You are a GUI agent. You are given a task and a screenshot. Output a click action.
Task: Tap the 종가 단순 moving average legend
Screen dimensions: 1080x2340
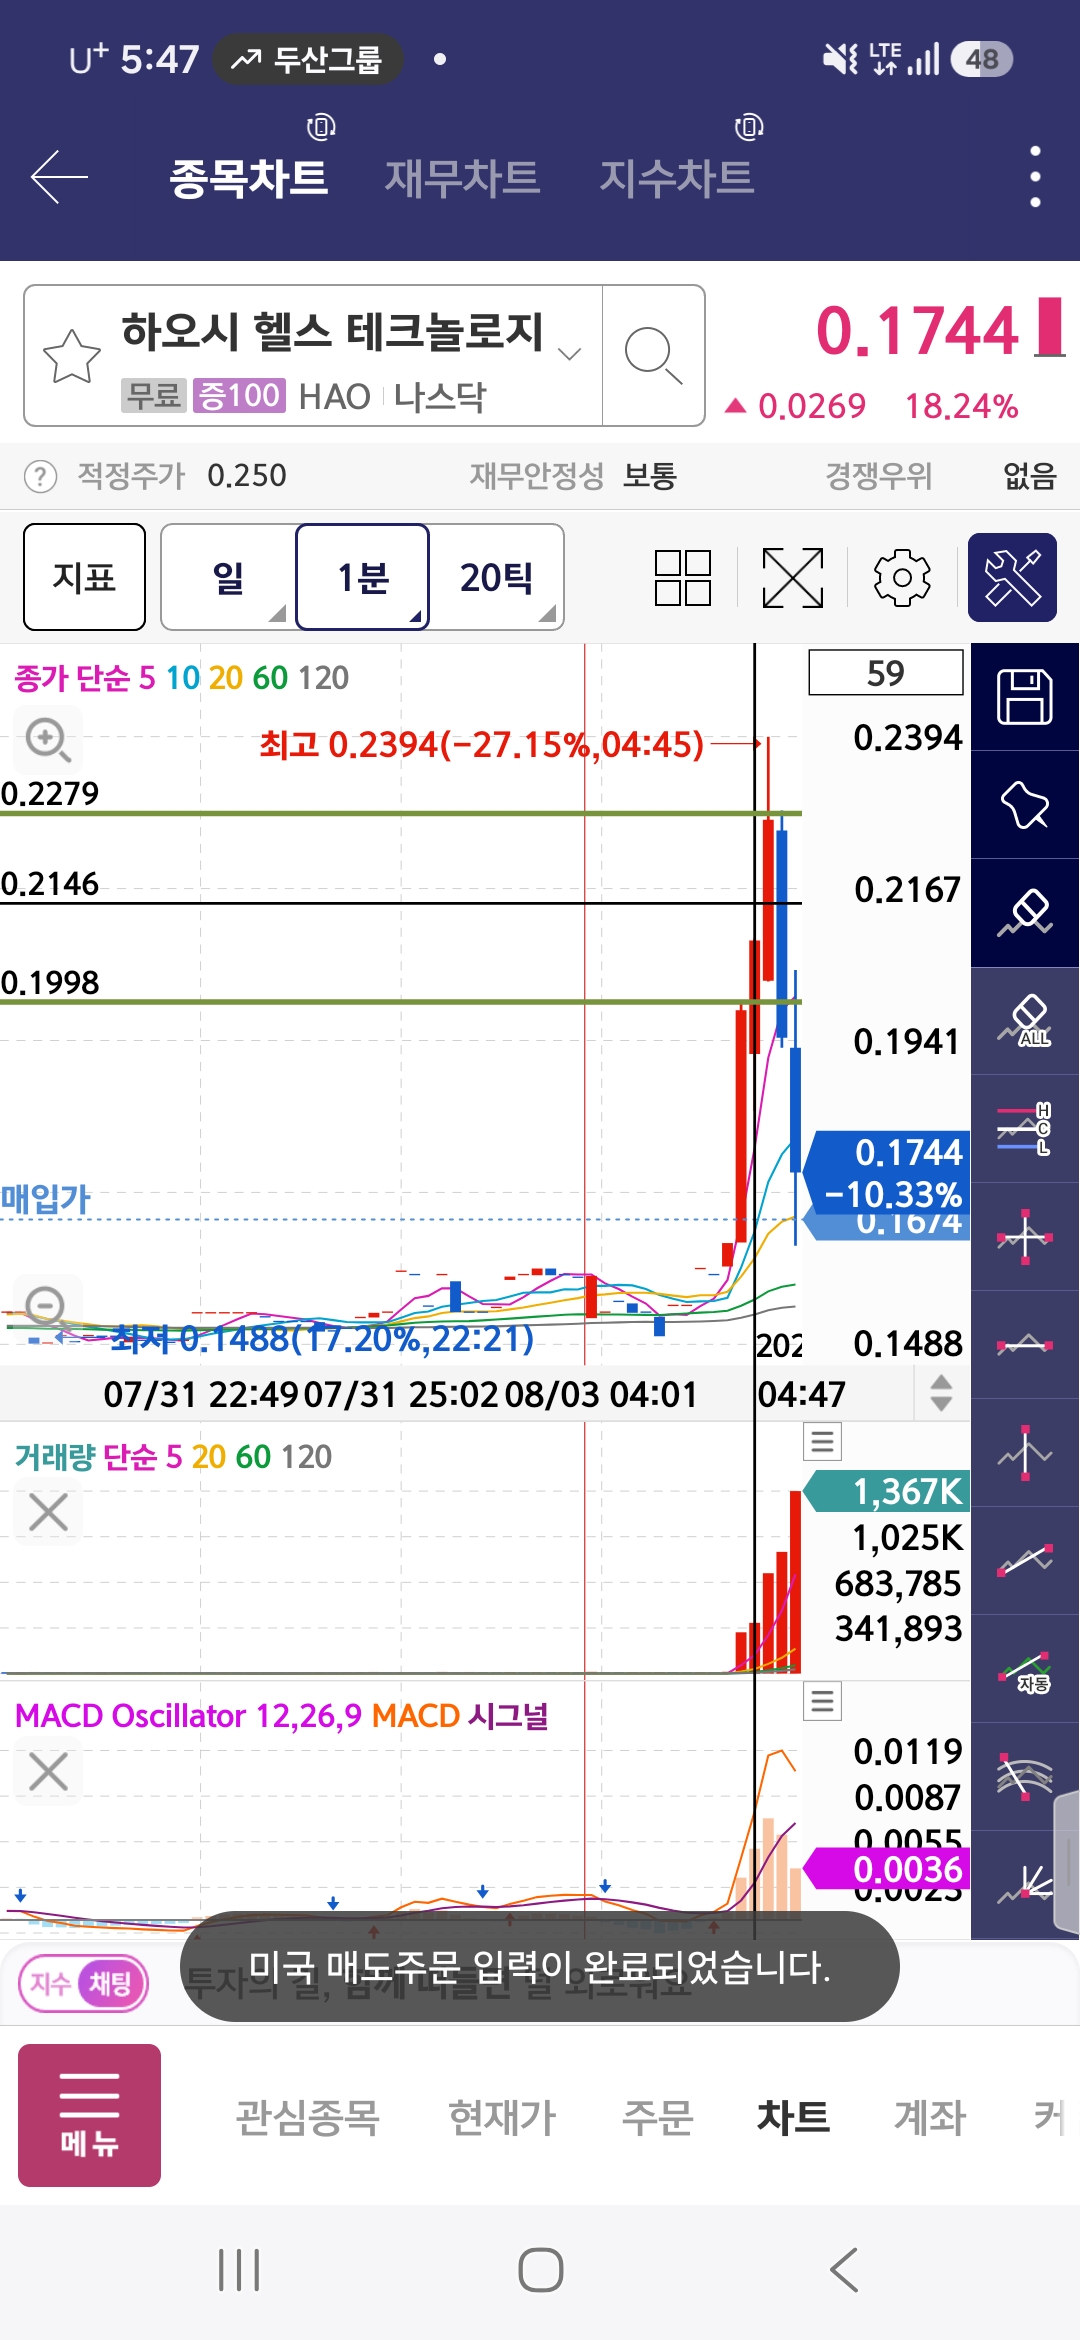(x=182, y=678)
